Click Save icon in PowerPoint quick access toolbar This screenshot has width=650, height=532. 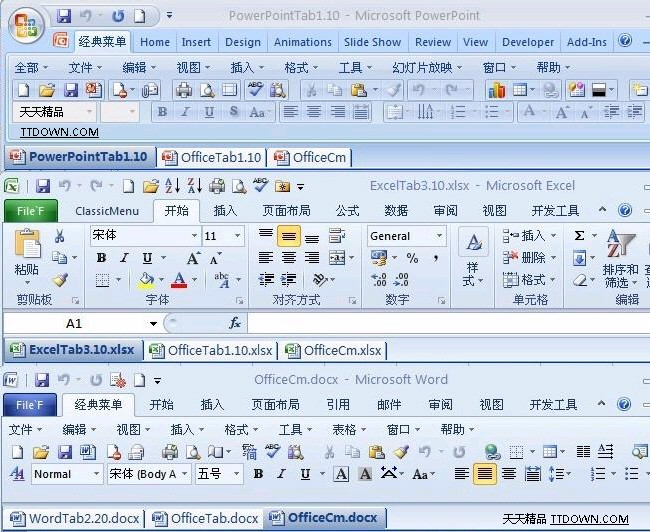pyautogui.click(x=64, y=16)
